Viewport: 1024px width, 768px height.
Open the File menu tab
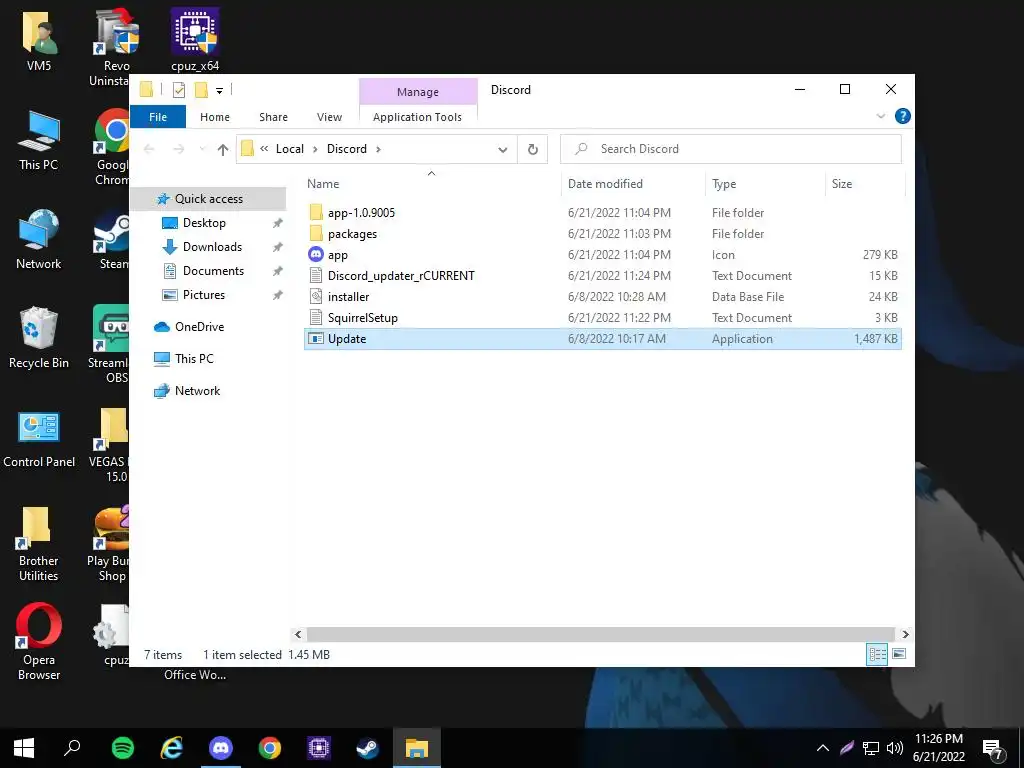click(158, 117)
